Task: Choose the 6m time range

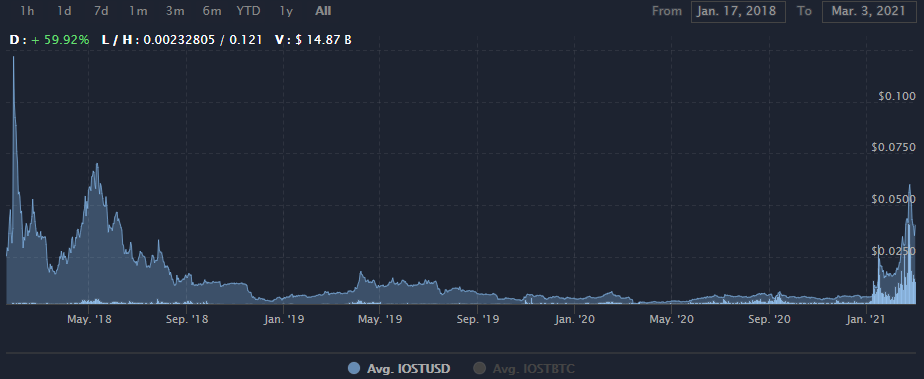Action: pyautogui.click(x=212, y=11)
